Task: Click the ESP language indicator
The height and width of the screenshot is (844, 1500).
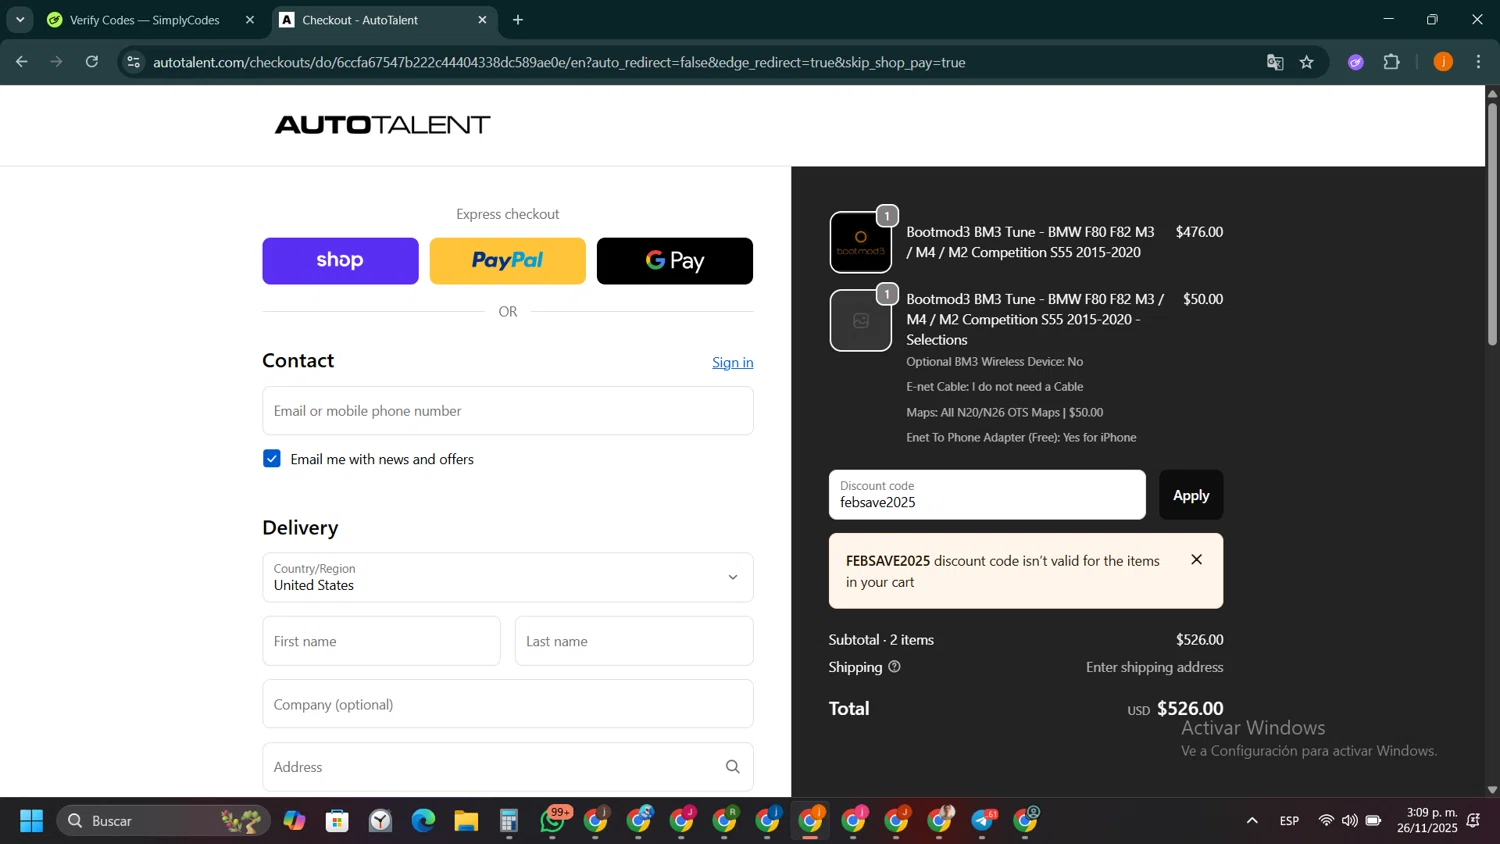Action: 1290,821
